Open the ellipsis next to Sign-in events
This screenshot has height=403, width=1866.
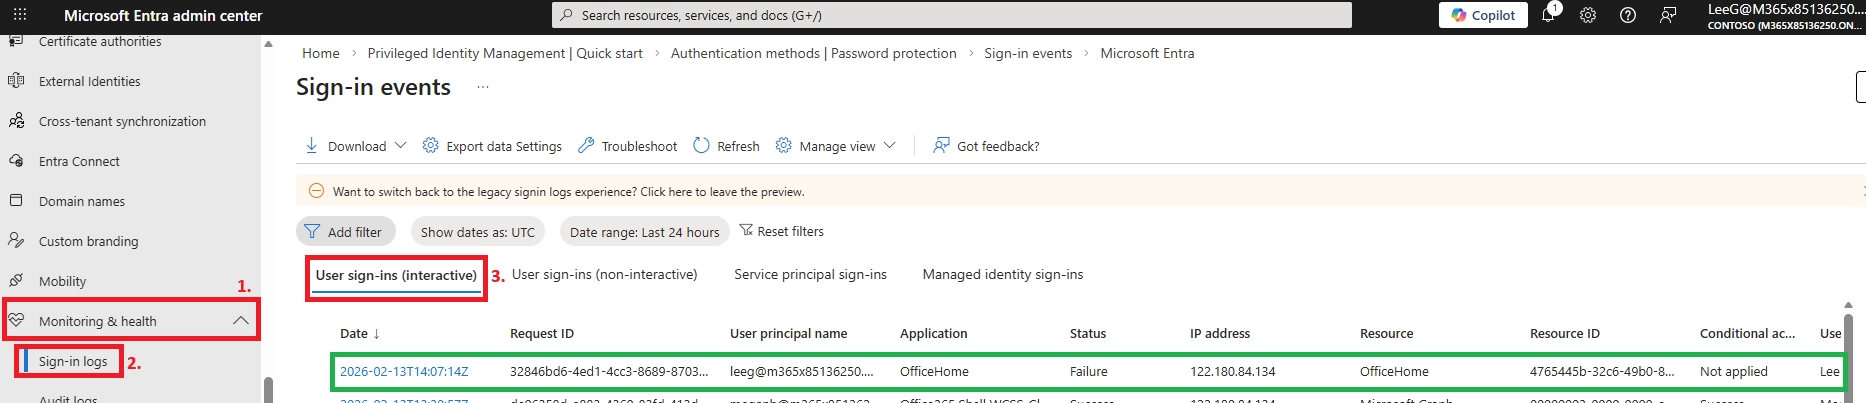click(483, 87)
